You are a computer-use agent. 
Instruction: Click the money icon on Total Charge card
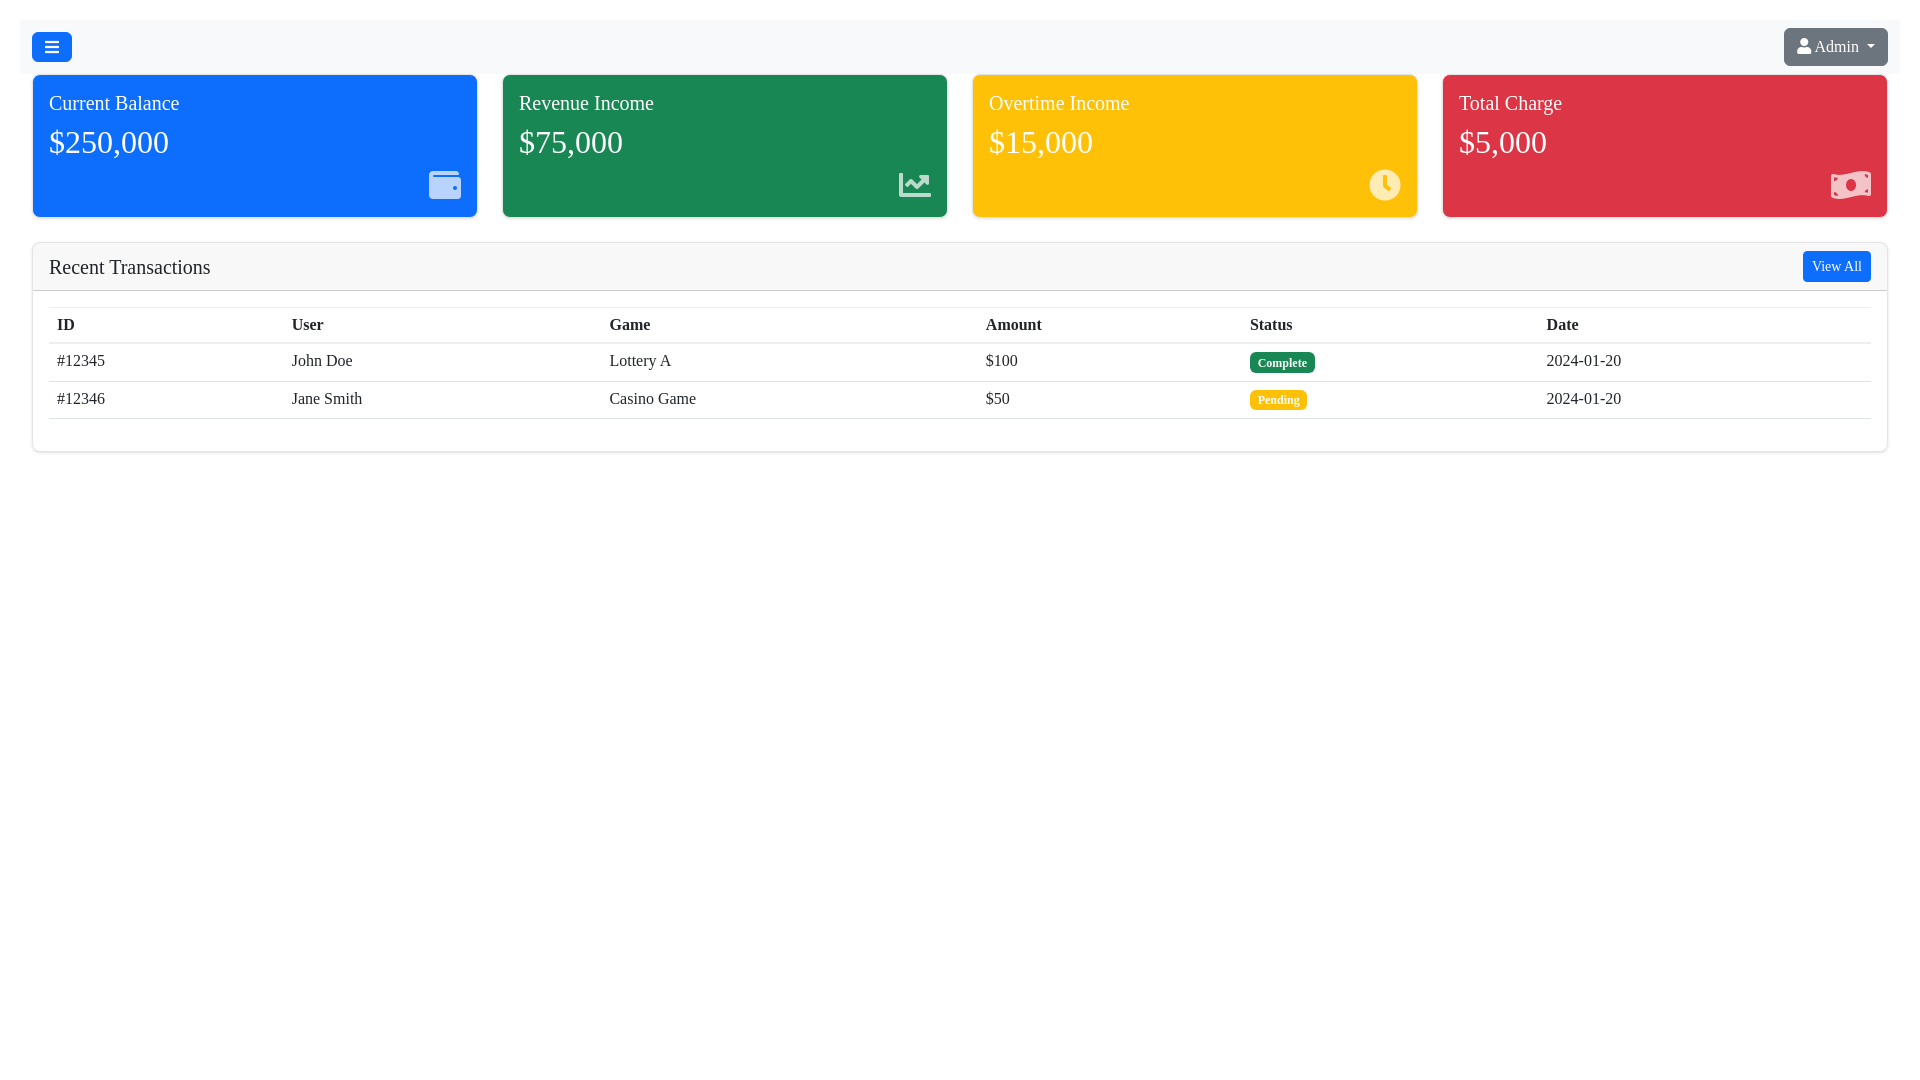tap(1851, 185)
